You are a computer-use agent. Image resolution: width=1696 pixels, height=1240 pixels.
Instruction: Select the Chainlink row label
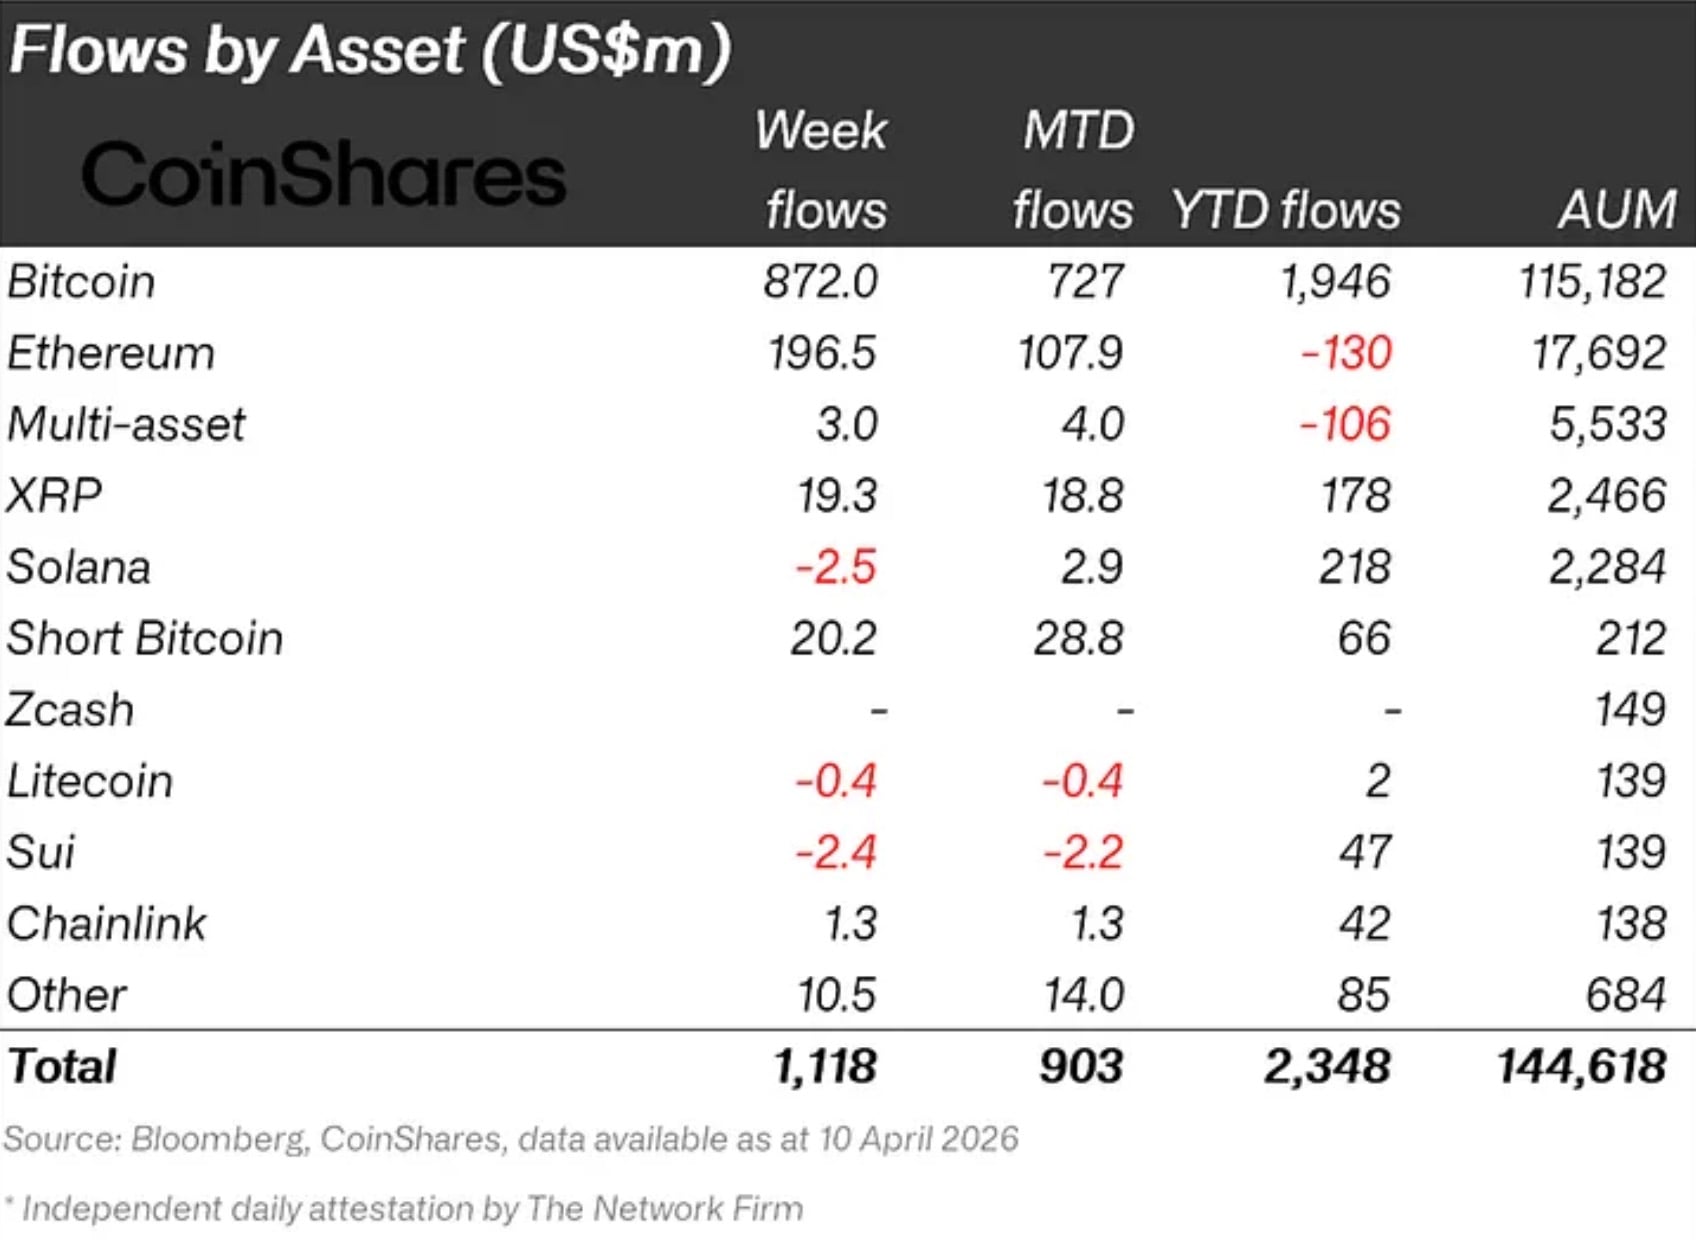pyautogui.click(x=107, y=923)
